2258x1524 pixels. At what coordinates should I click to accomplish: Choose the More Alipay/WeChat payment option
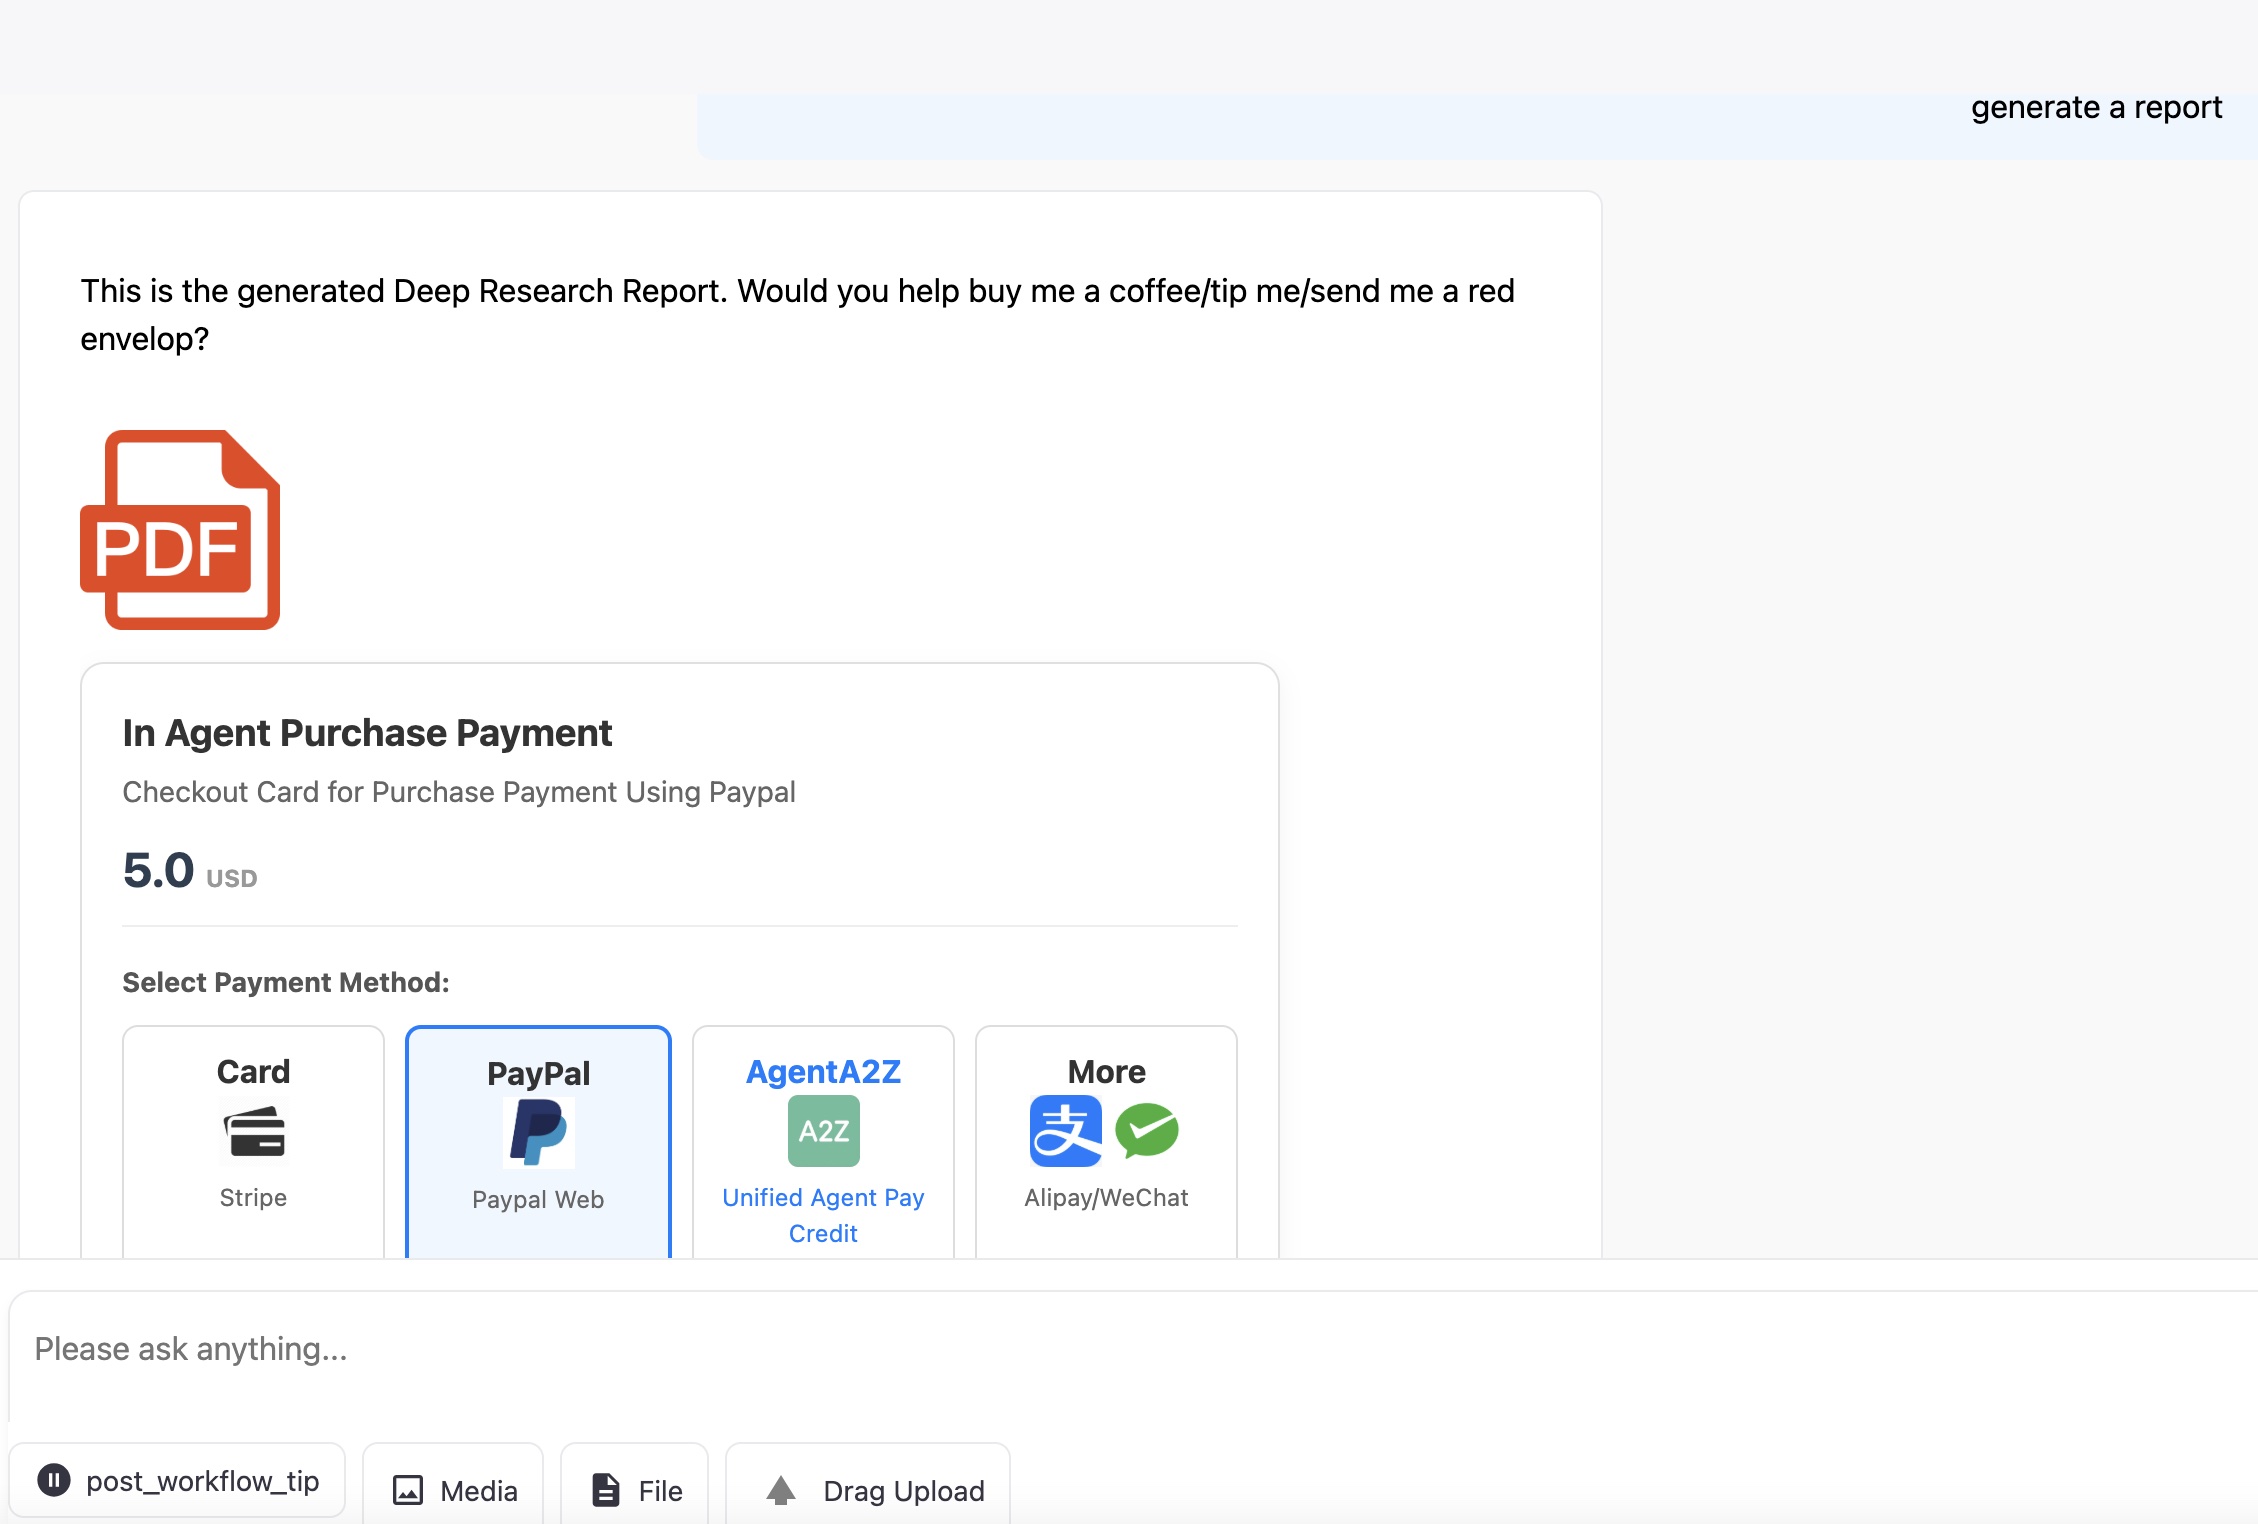1105,1140
